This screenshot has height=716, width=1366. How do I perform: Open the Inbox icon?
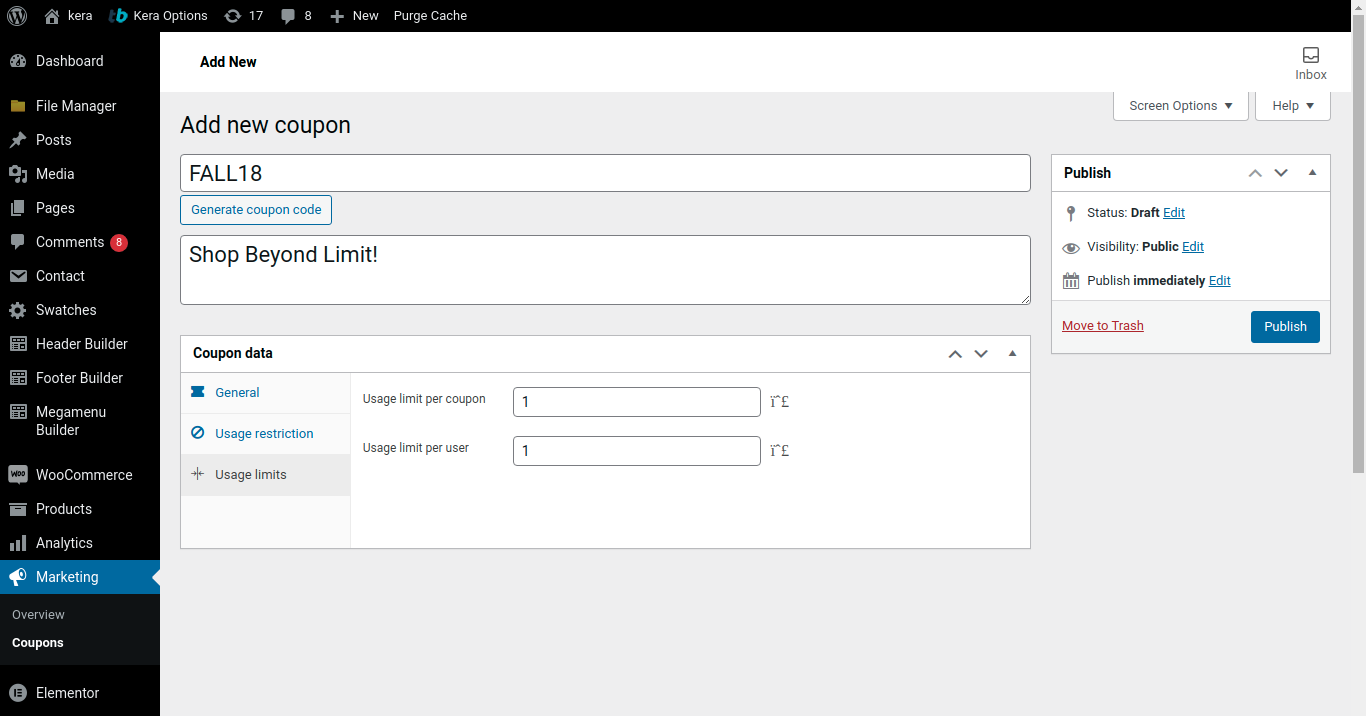pos(1311,55)
